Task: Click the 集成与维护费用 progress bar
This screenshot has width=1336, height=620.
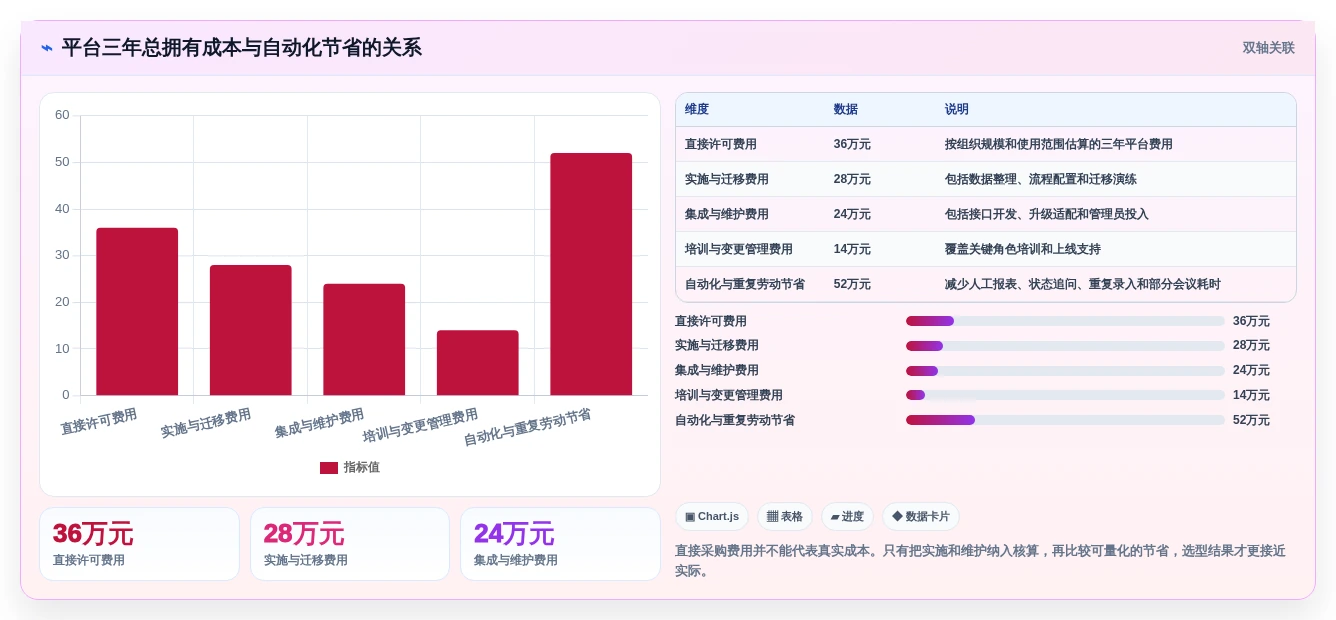Action: click(1065, 371)
